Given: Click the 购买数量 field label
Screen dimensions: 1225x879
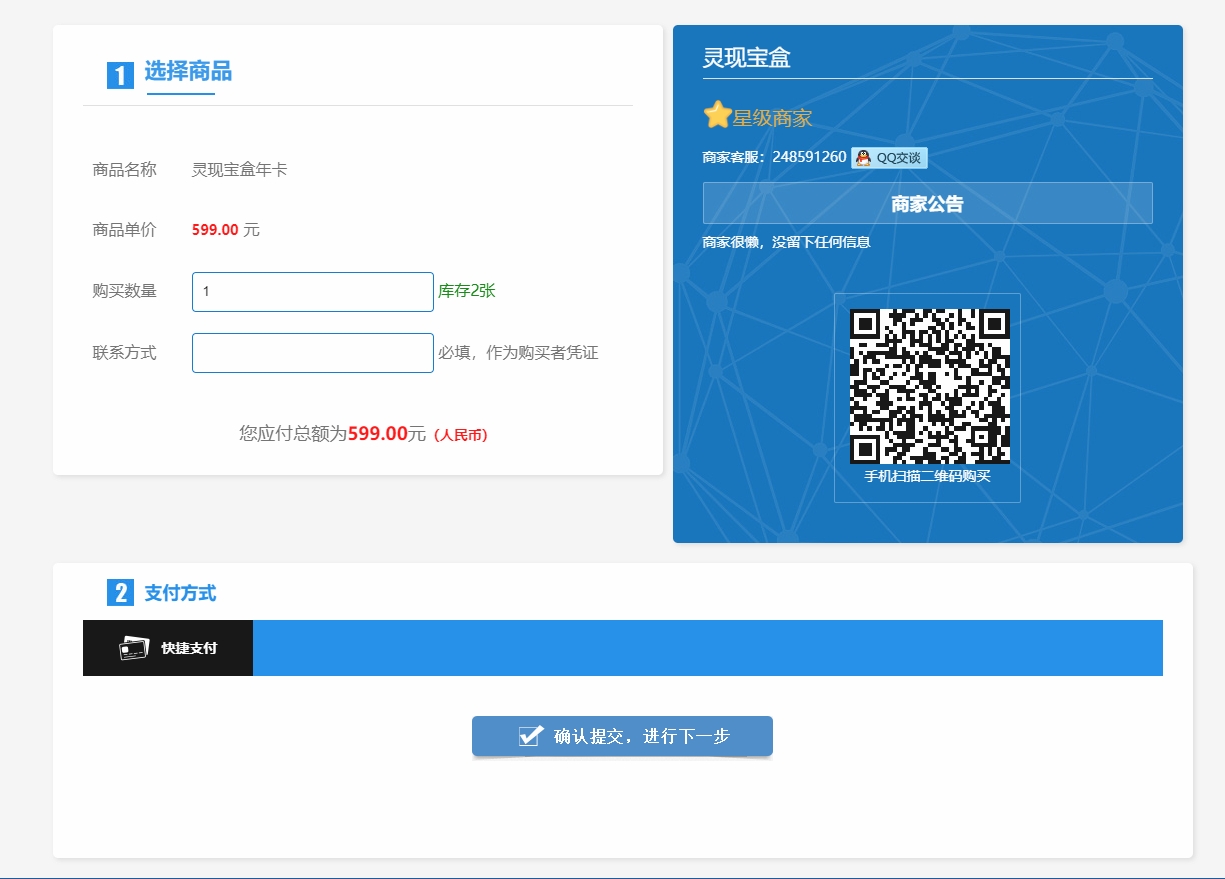Looking at the screenshot, I should (125, 291).
